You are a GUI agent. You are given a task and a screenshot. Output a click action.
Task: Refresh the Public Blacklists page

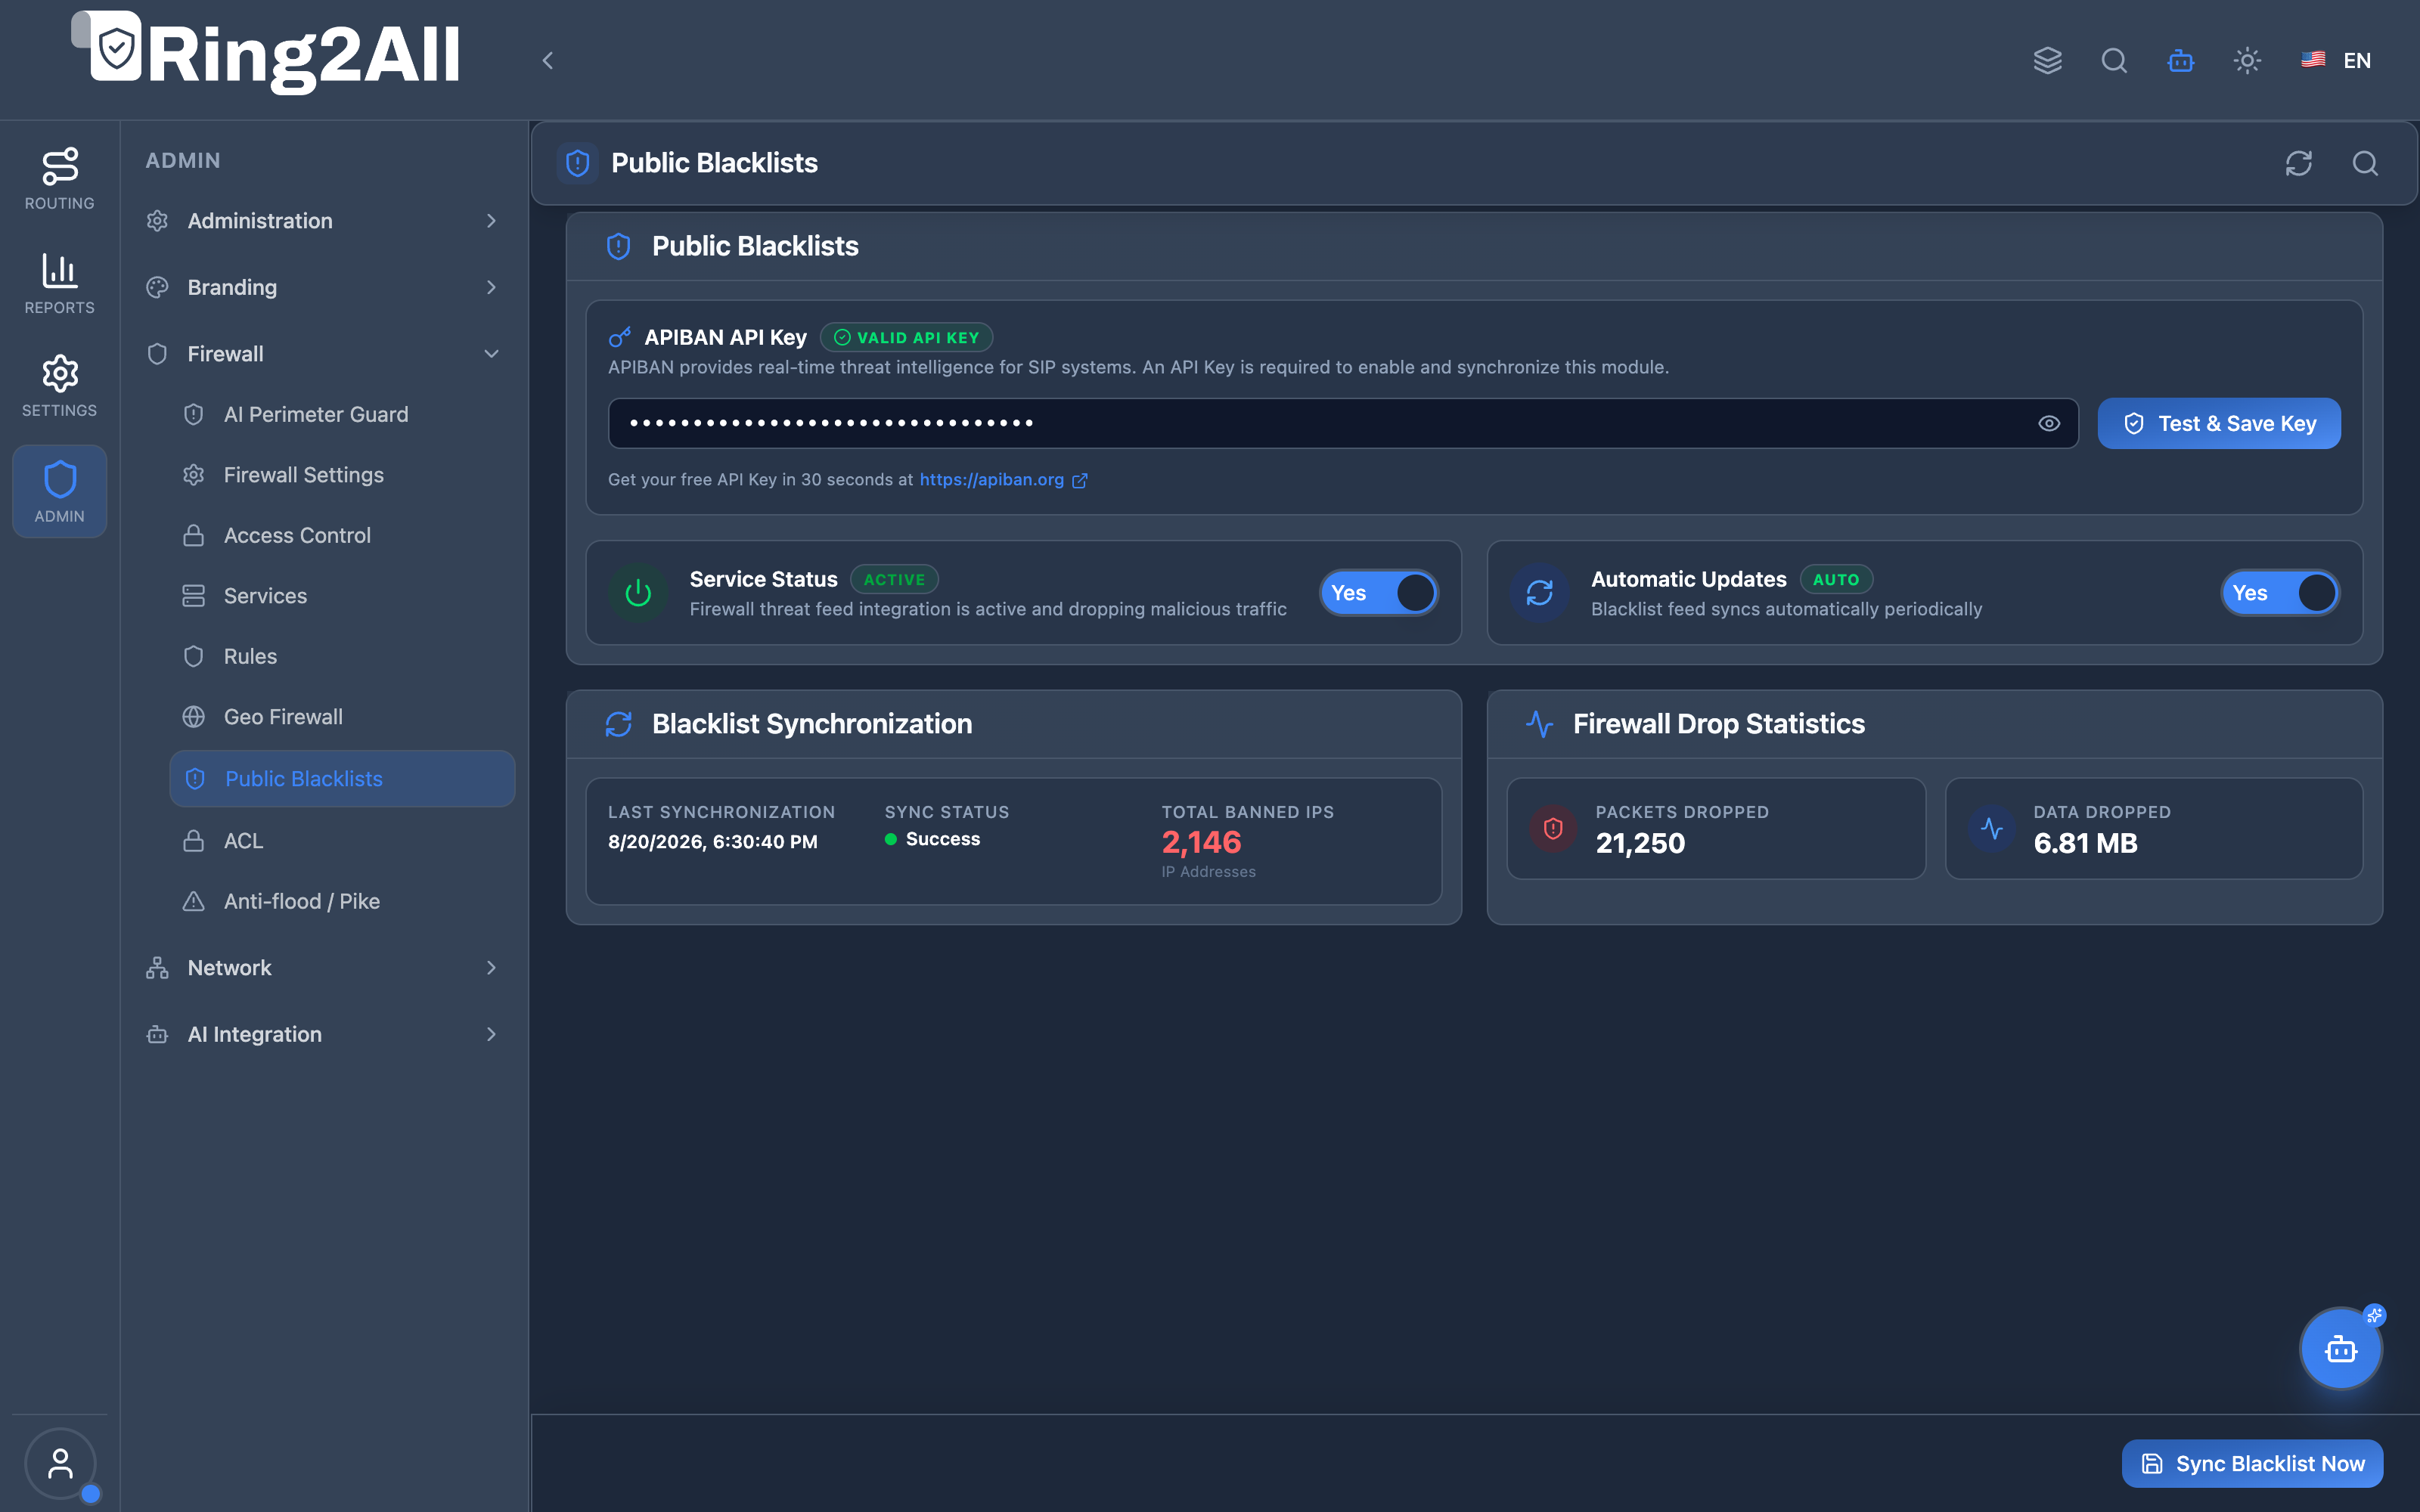[2299, 163]
